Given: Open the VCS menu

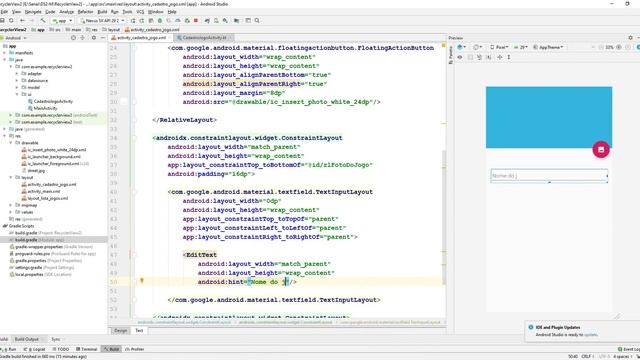Looking at the screenshot, I should pos(140,12).
